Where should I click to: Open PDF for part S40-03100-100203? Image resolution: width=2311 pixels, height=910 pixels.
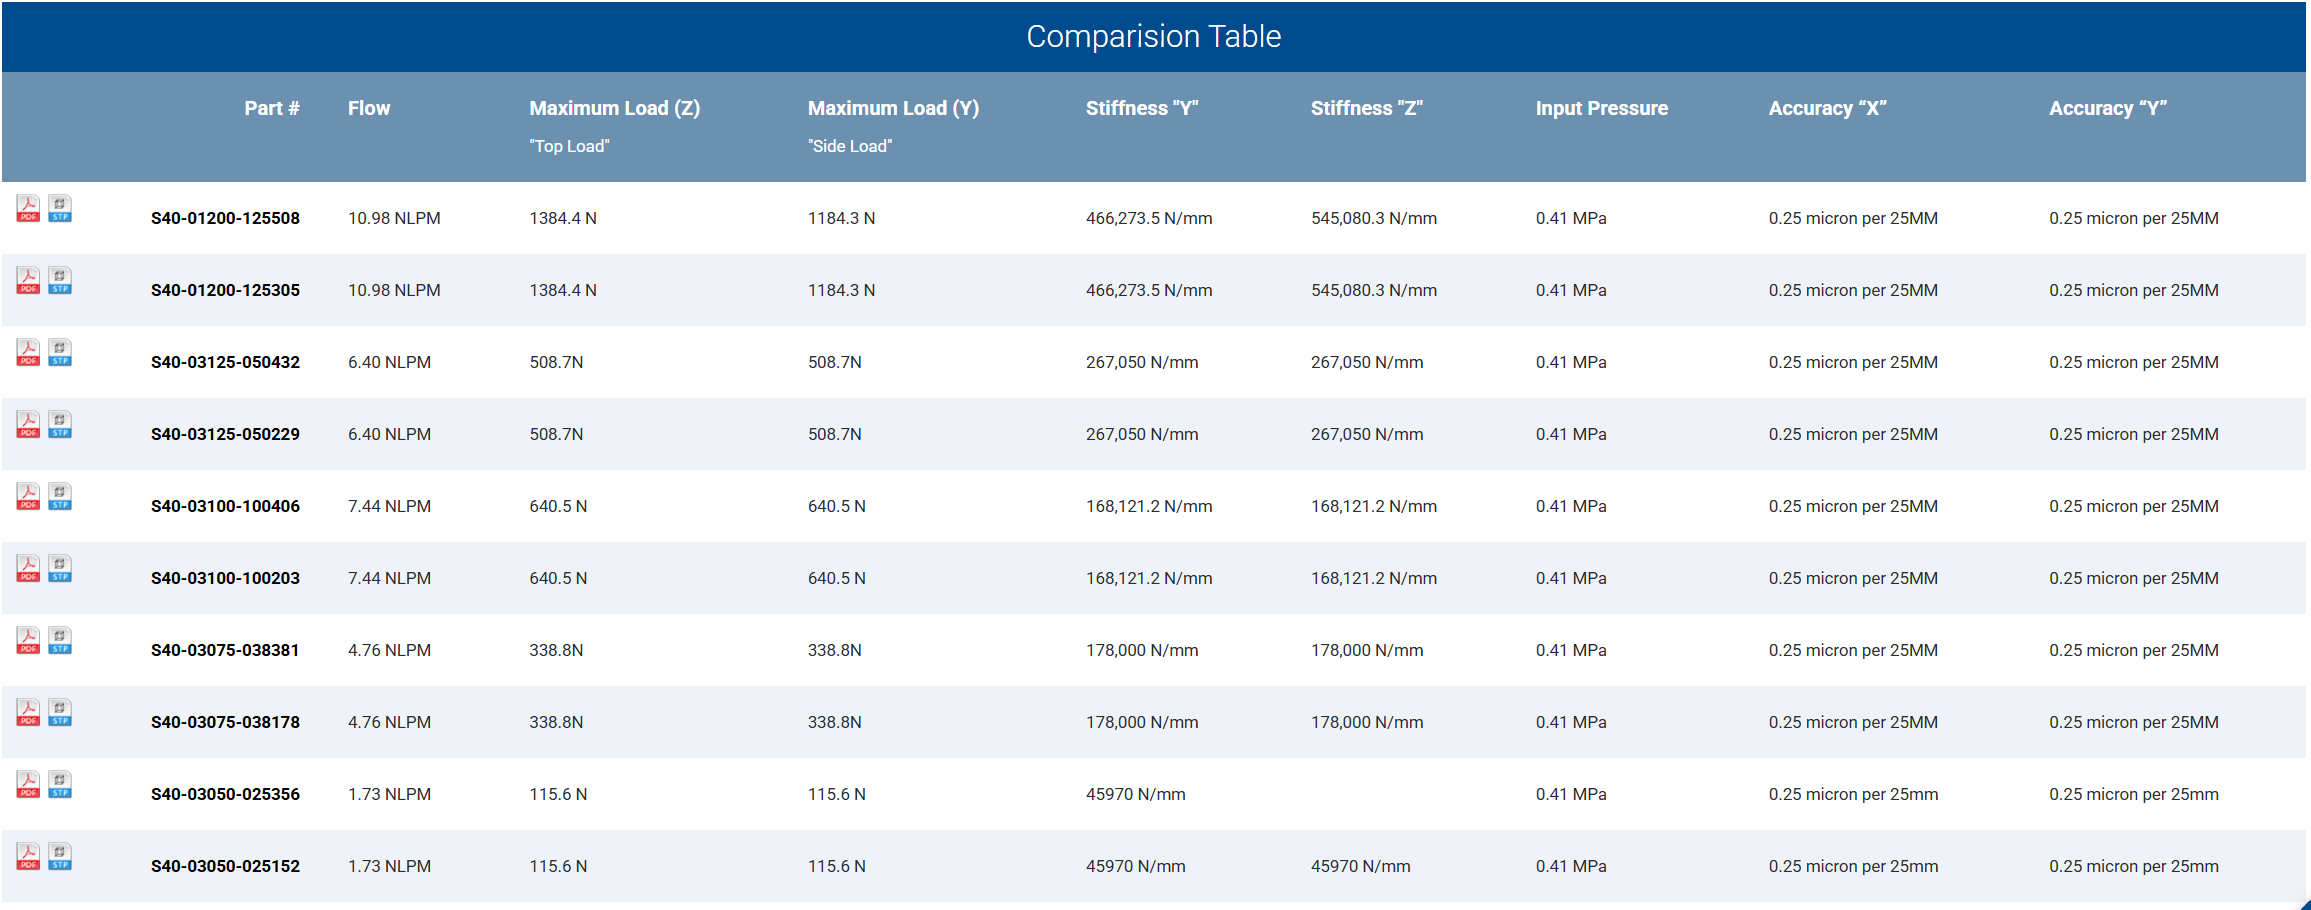click(x=28, y=569)
